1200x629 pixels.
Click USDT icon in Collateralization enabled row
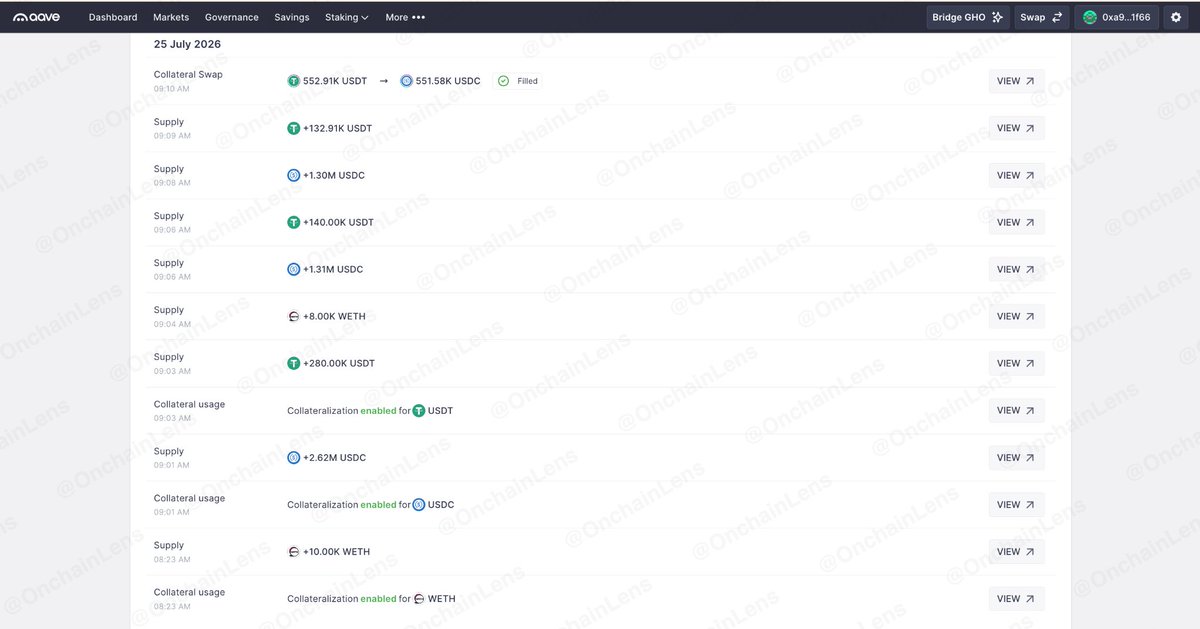point(419,410)
